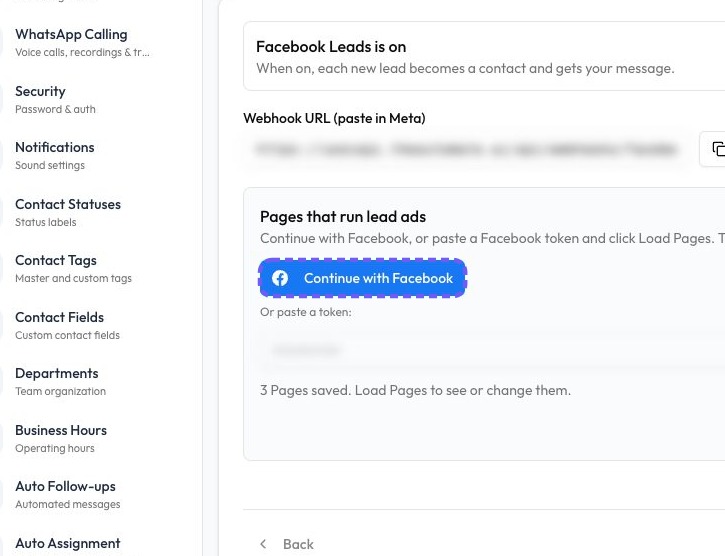Open Auto Follow-ups settings
725x556 pixels.
pos(68,494)
